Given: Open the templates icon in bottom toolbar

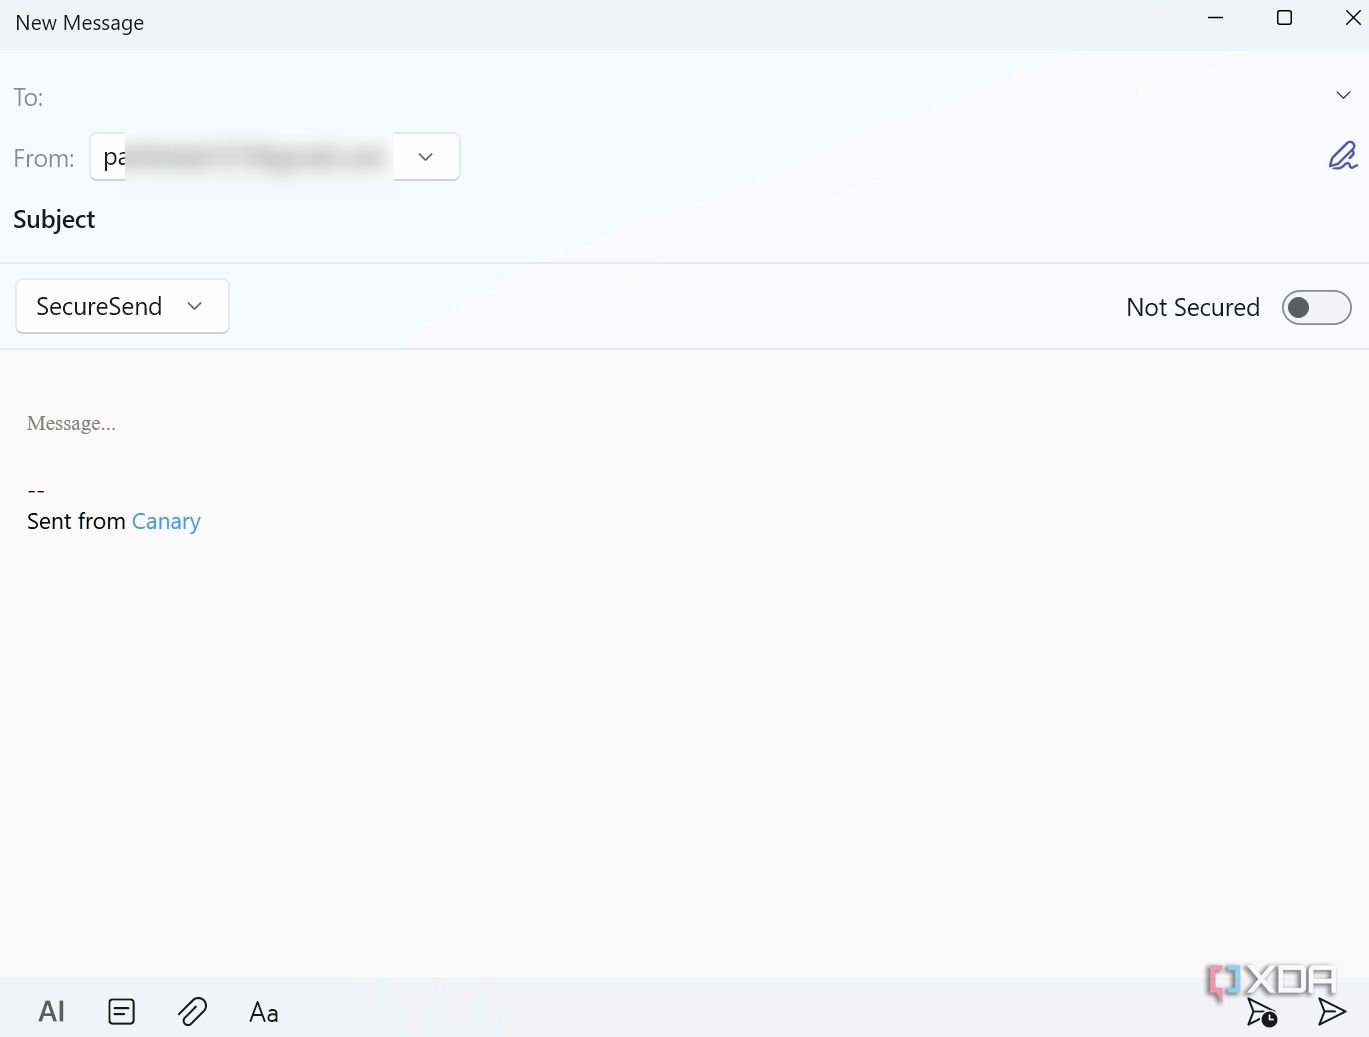Looking at the screenshot, I should [121, 1012].
